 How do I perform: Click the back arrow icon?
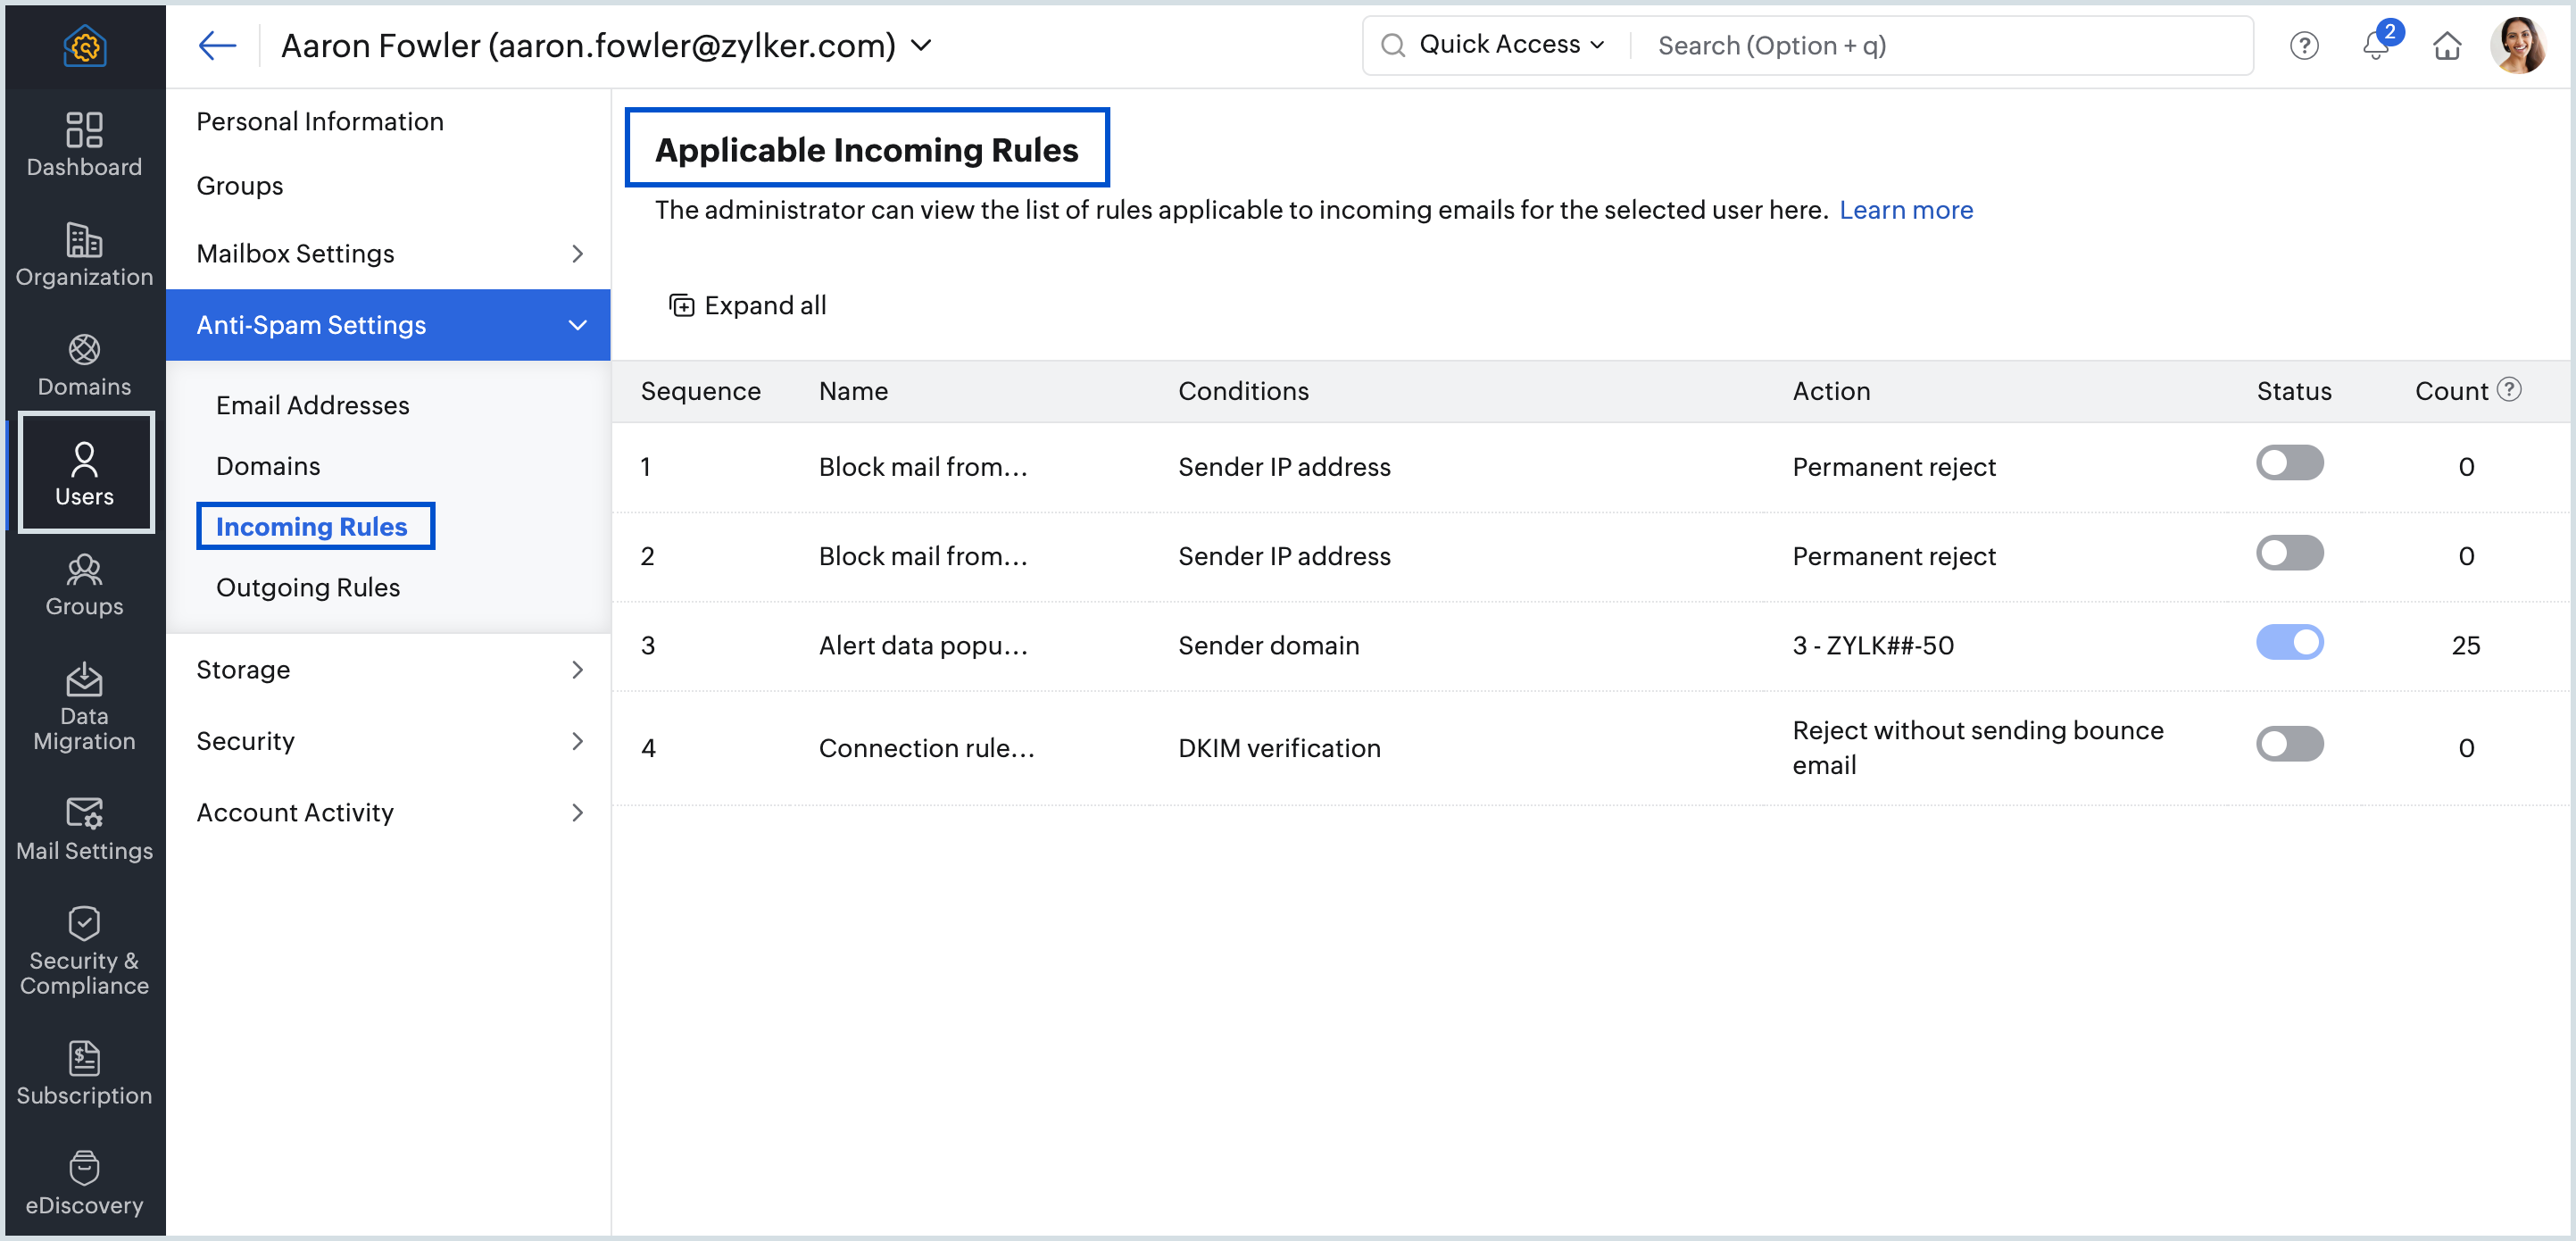(216, 46)
